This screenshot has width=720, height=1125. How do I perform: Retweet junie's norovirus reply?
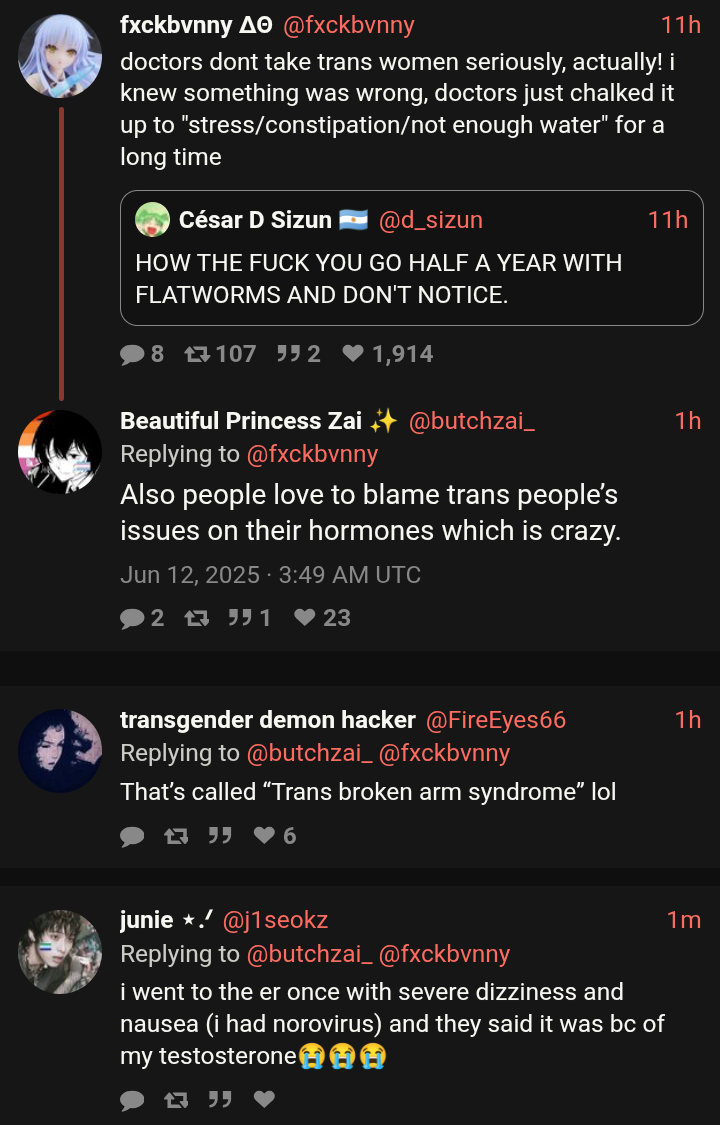[x=176, y=1100]
